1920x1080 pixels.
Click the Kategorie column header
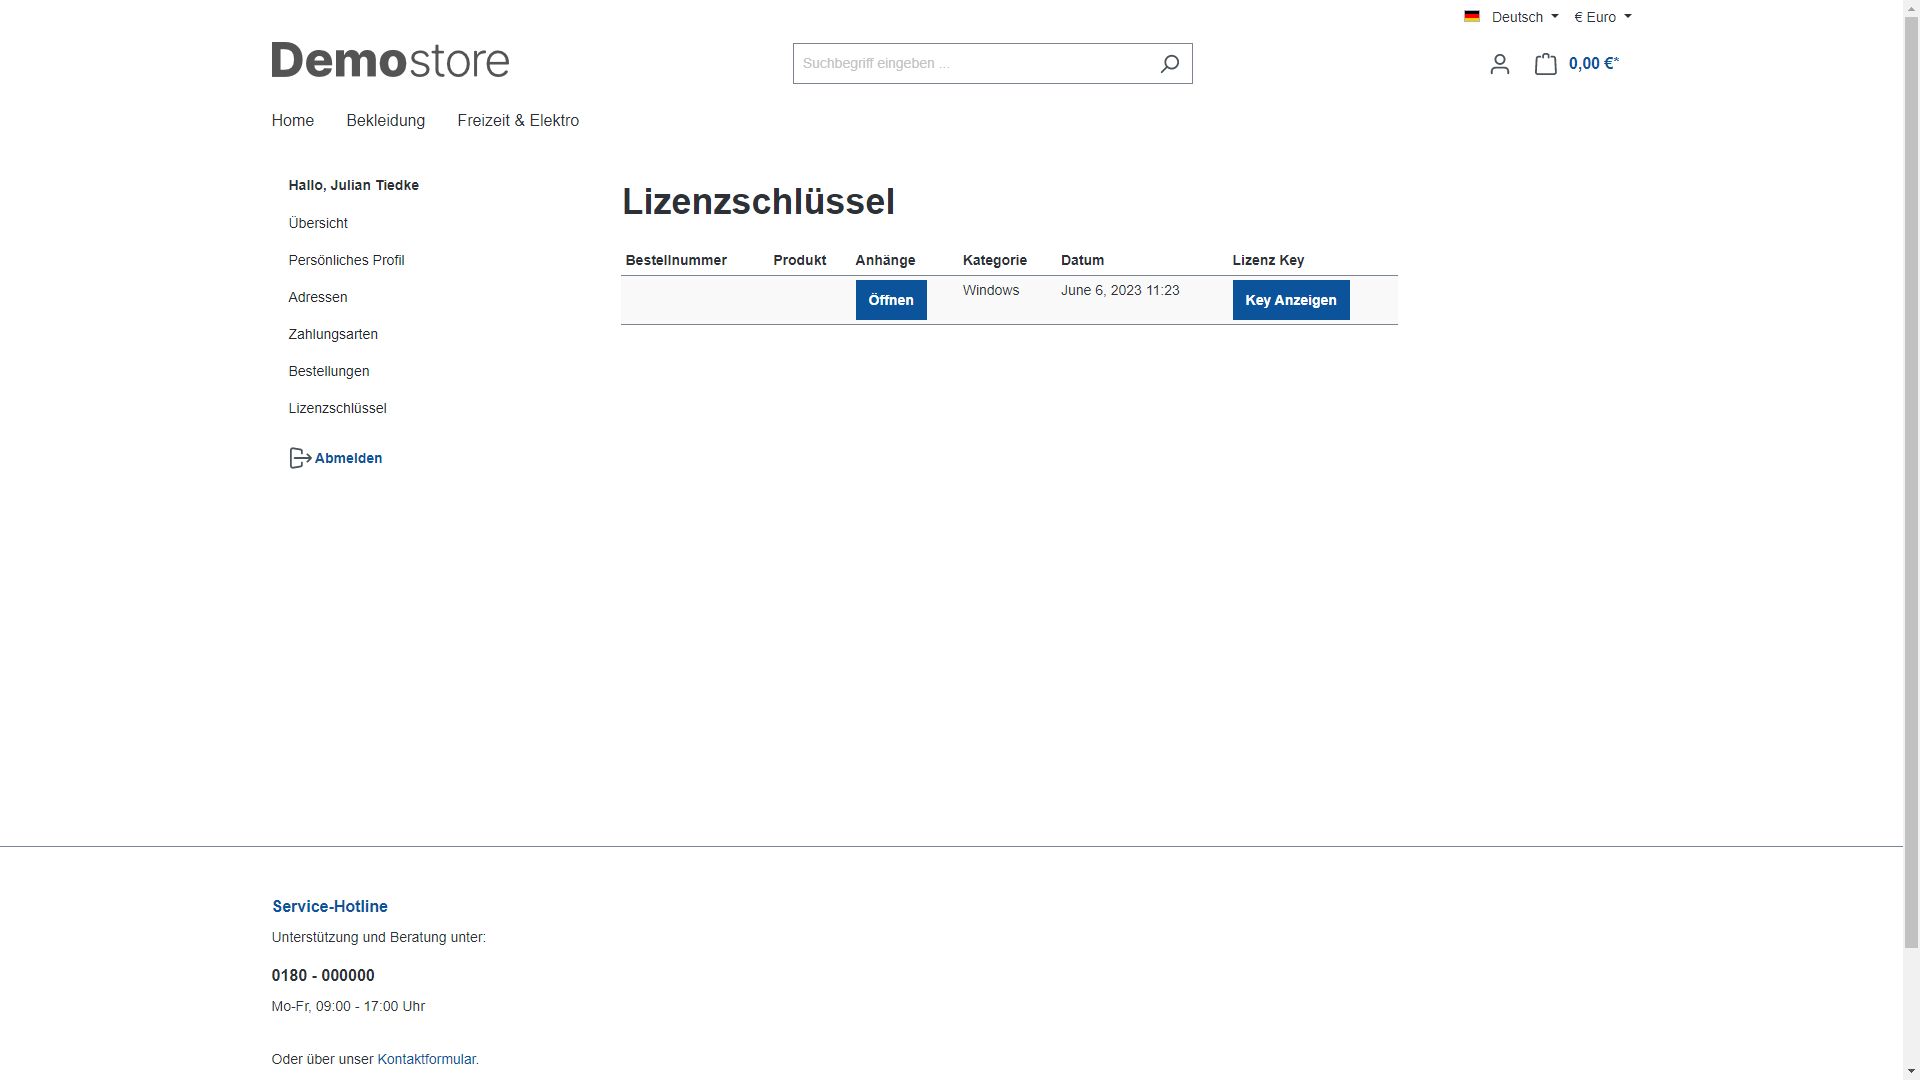pyautogui.click(x=995, y=260)
